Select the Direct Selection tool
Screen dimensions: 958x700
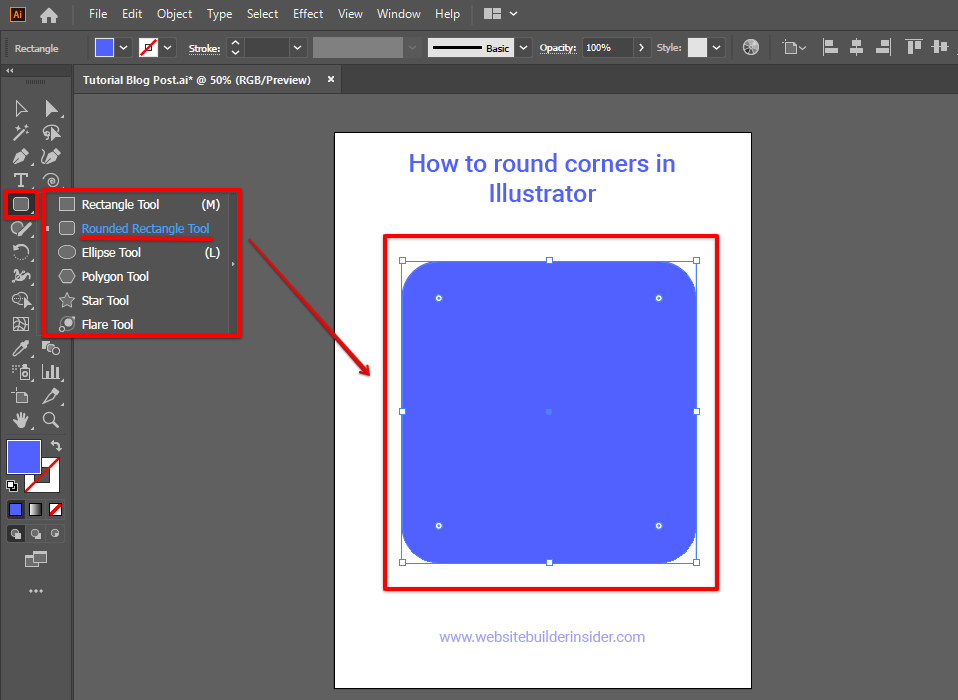click(x=51, y=109)
